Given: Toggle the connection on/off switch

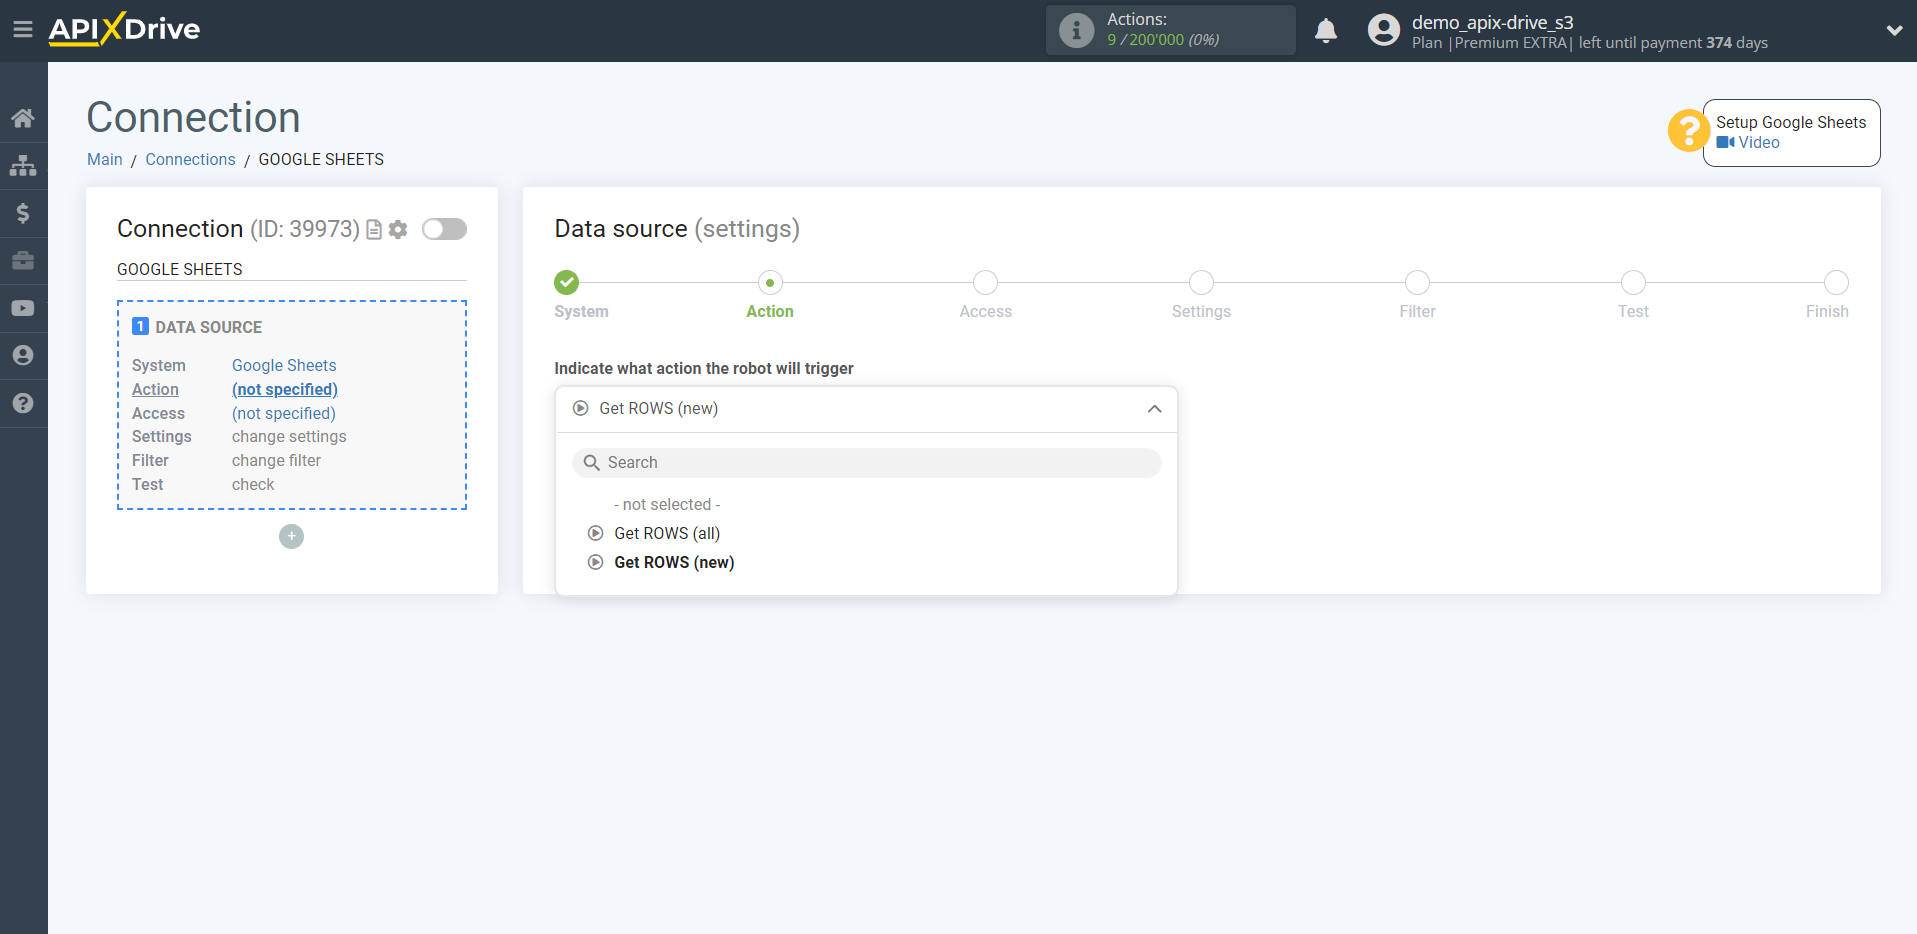Looking at the screenshot, I should coord(444,229).
